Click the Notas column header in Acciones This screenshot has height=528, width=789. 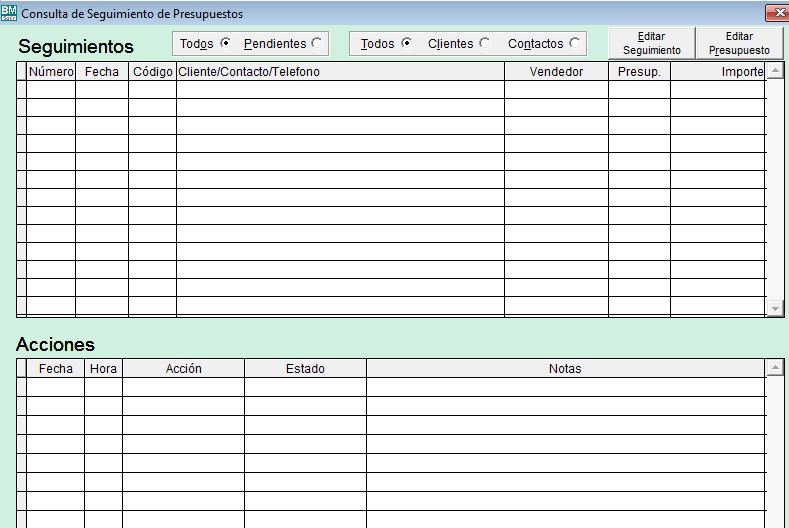coord(565,369)
